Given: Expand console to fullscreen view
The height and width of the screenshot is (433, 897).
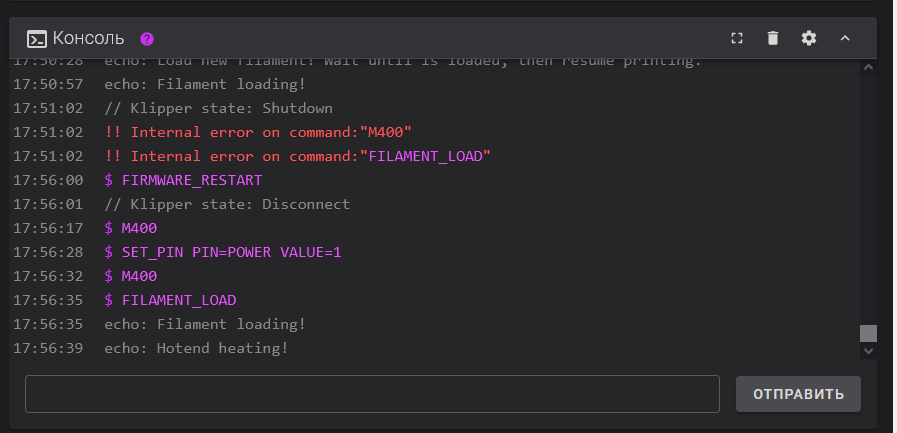Looking at the screenshot, I should click(737, 38).
